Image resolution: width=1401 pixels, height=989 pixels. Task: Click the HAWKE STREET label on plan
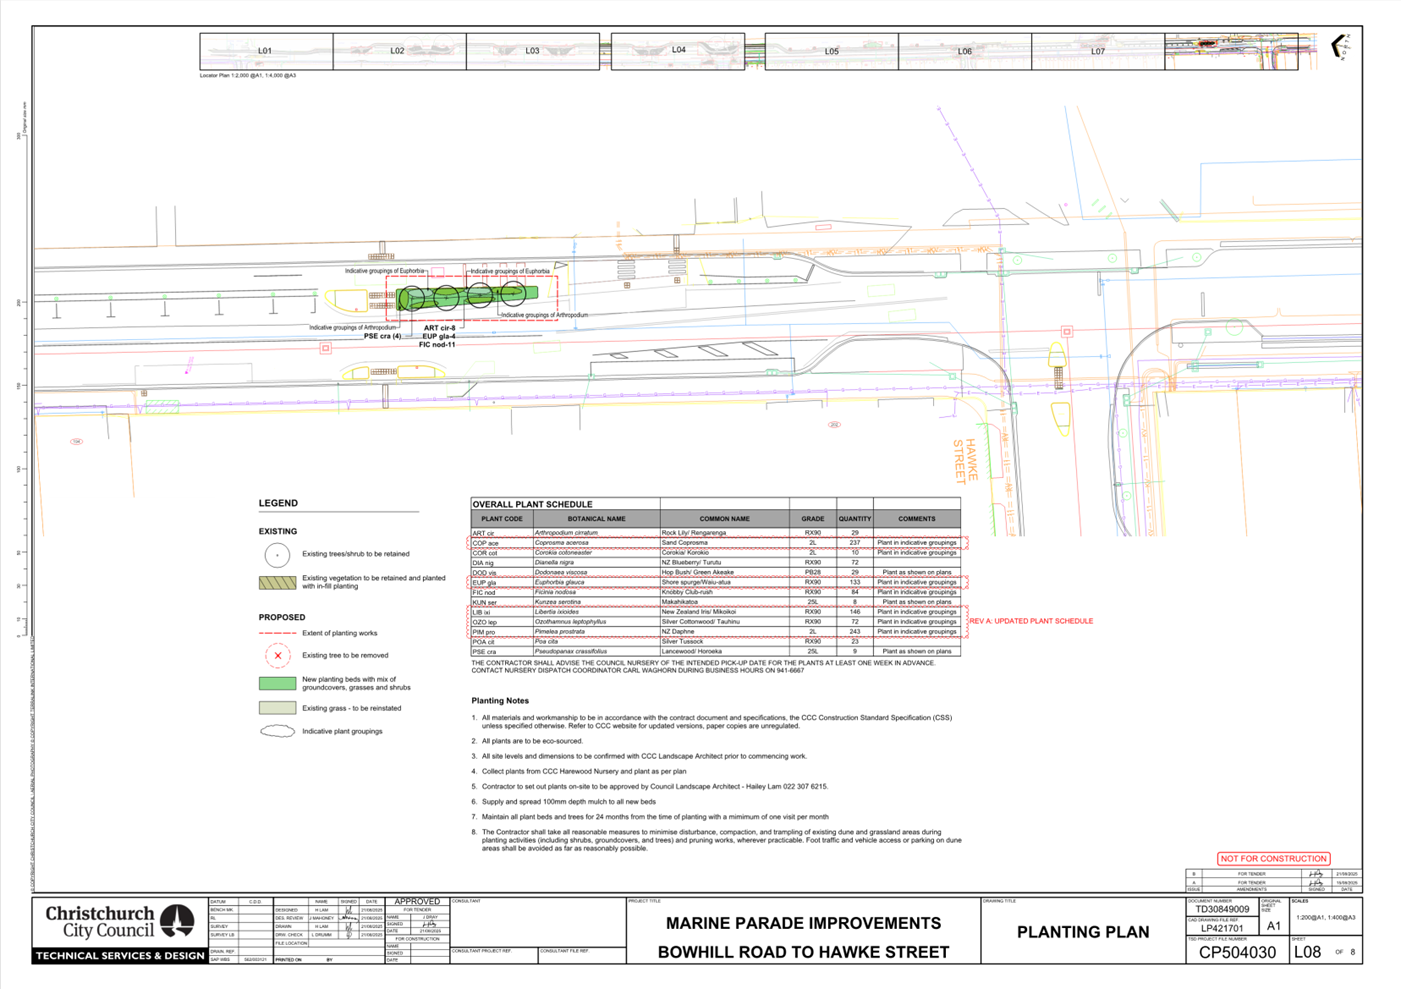[x=965, y=460]
